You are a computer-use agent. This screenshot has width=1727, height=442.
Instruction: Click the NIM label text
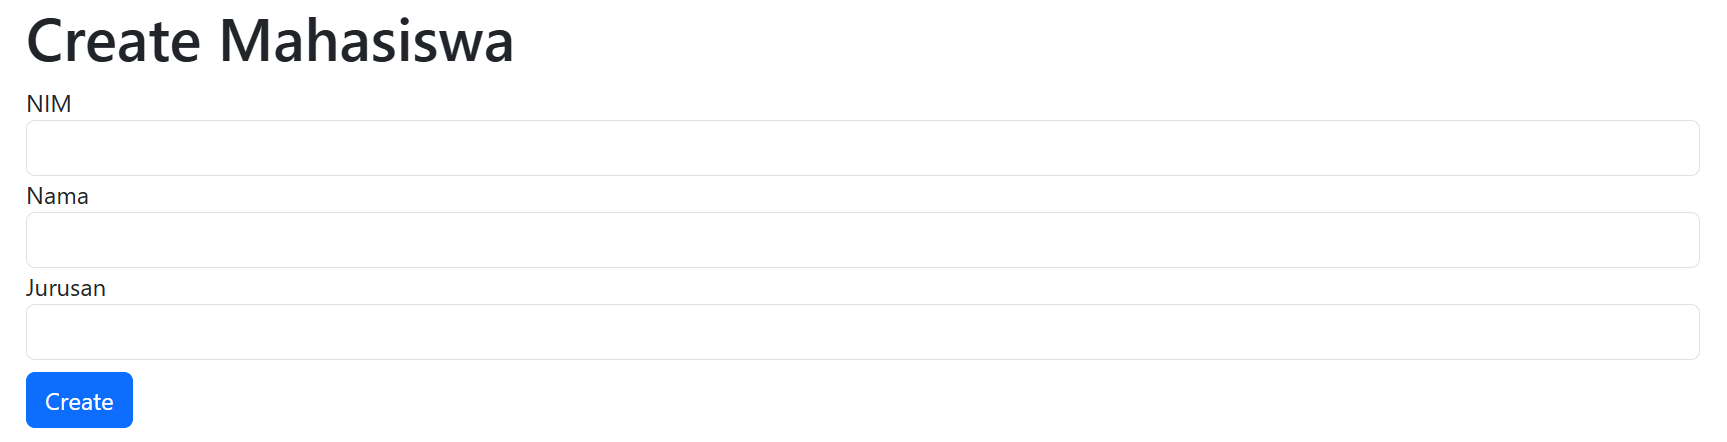click(49, 104)
